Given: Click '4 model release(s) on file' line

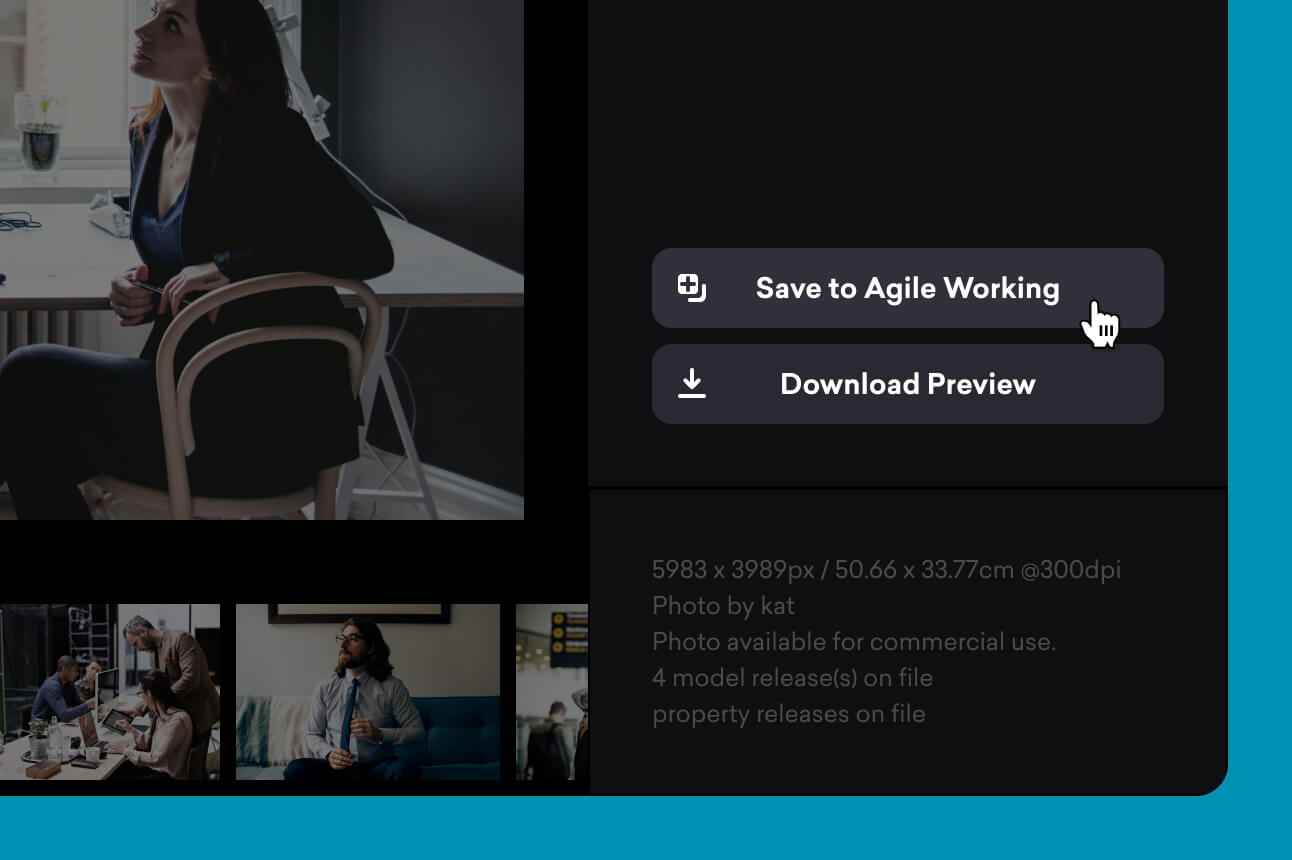Looking at the screenshot, I should (x=791, y=678).
